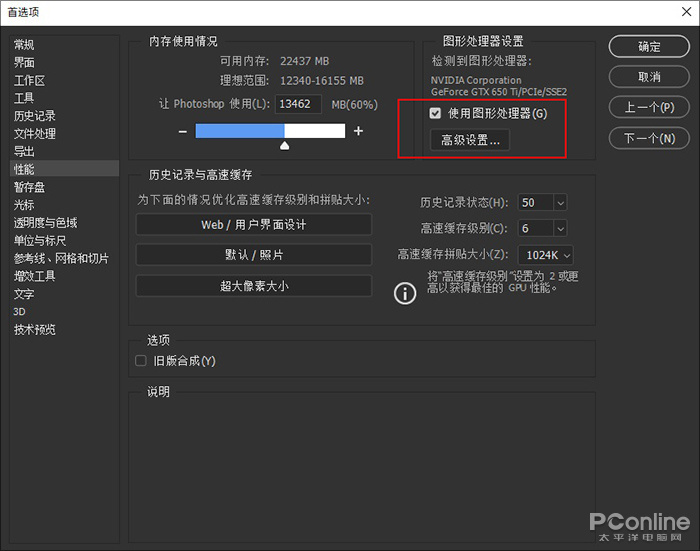This screenshot has height=551, width=700.
Task: Click the minus icon left of memory slider
Action: pyautogui.click(x=183, y=131)
